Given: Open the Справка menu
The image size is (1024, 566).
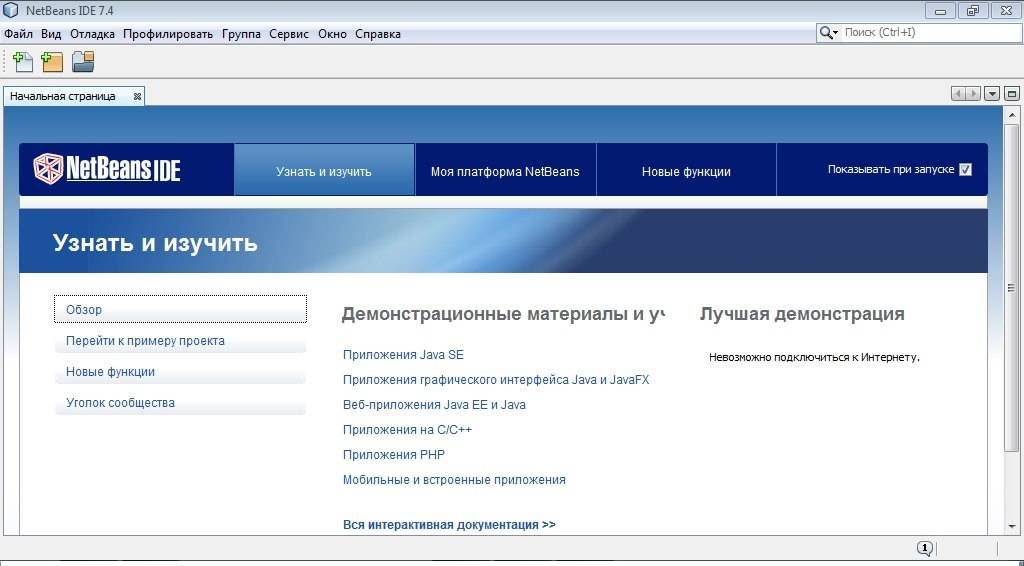Looking at the screenshot, I should point(378,34).
